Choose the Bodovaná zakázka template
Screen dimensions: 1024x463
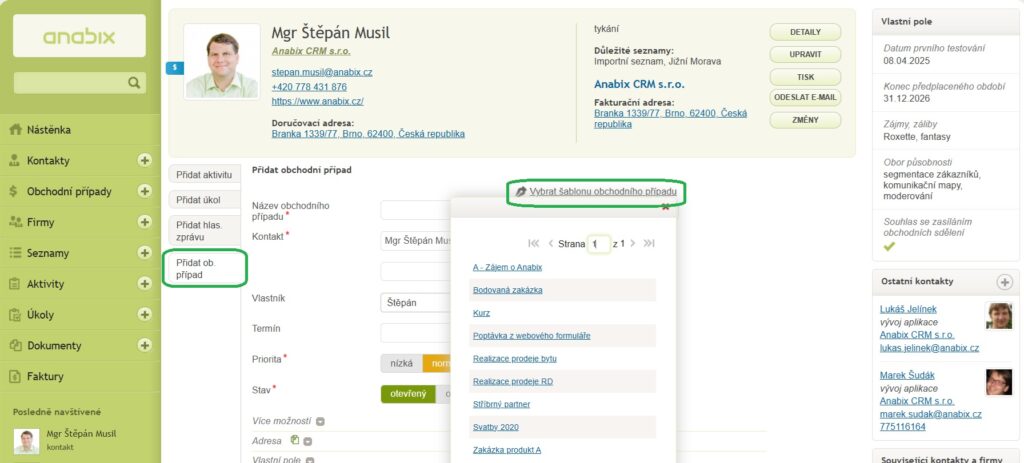pyautogui.click(x=507, y=290)
